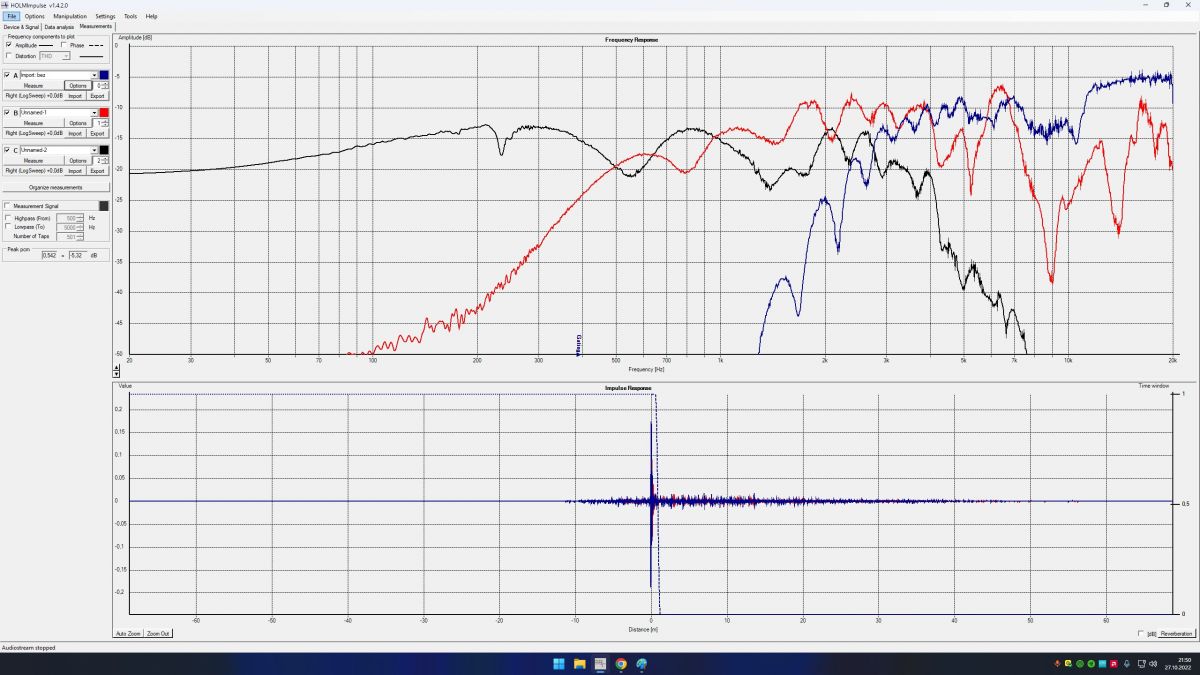Viewport: 1200px width, 675px height.
Task: Click Options button for measurement B
Action: click(77, 123)
